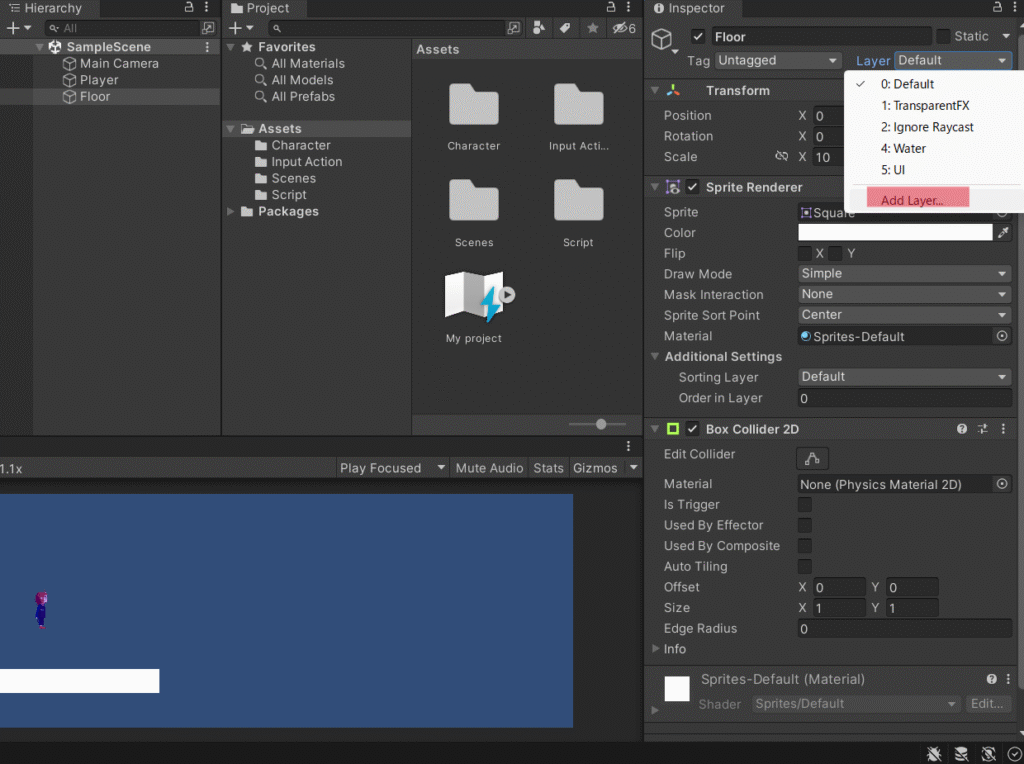Viewport: 1024px width, 764px height.
Task: Toggle the Static checkbox for Floor
Action: [943, 36]
